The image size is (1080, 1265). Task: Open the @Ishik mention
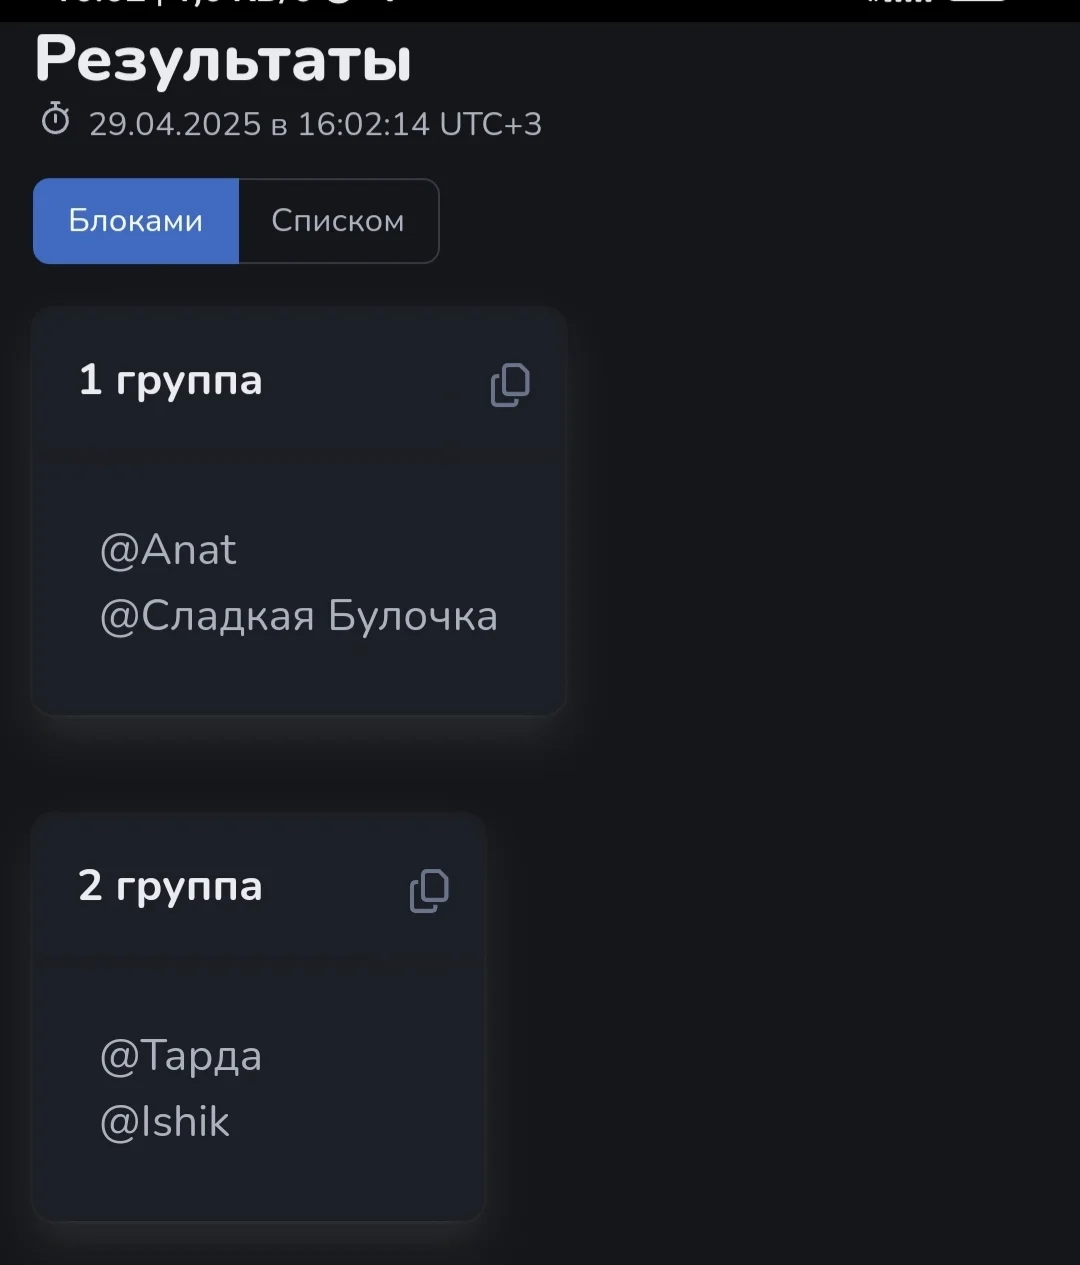[165, 1122]
